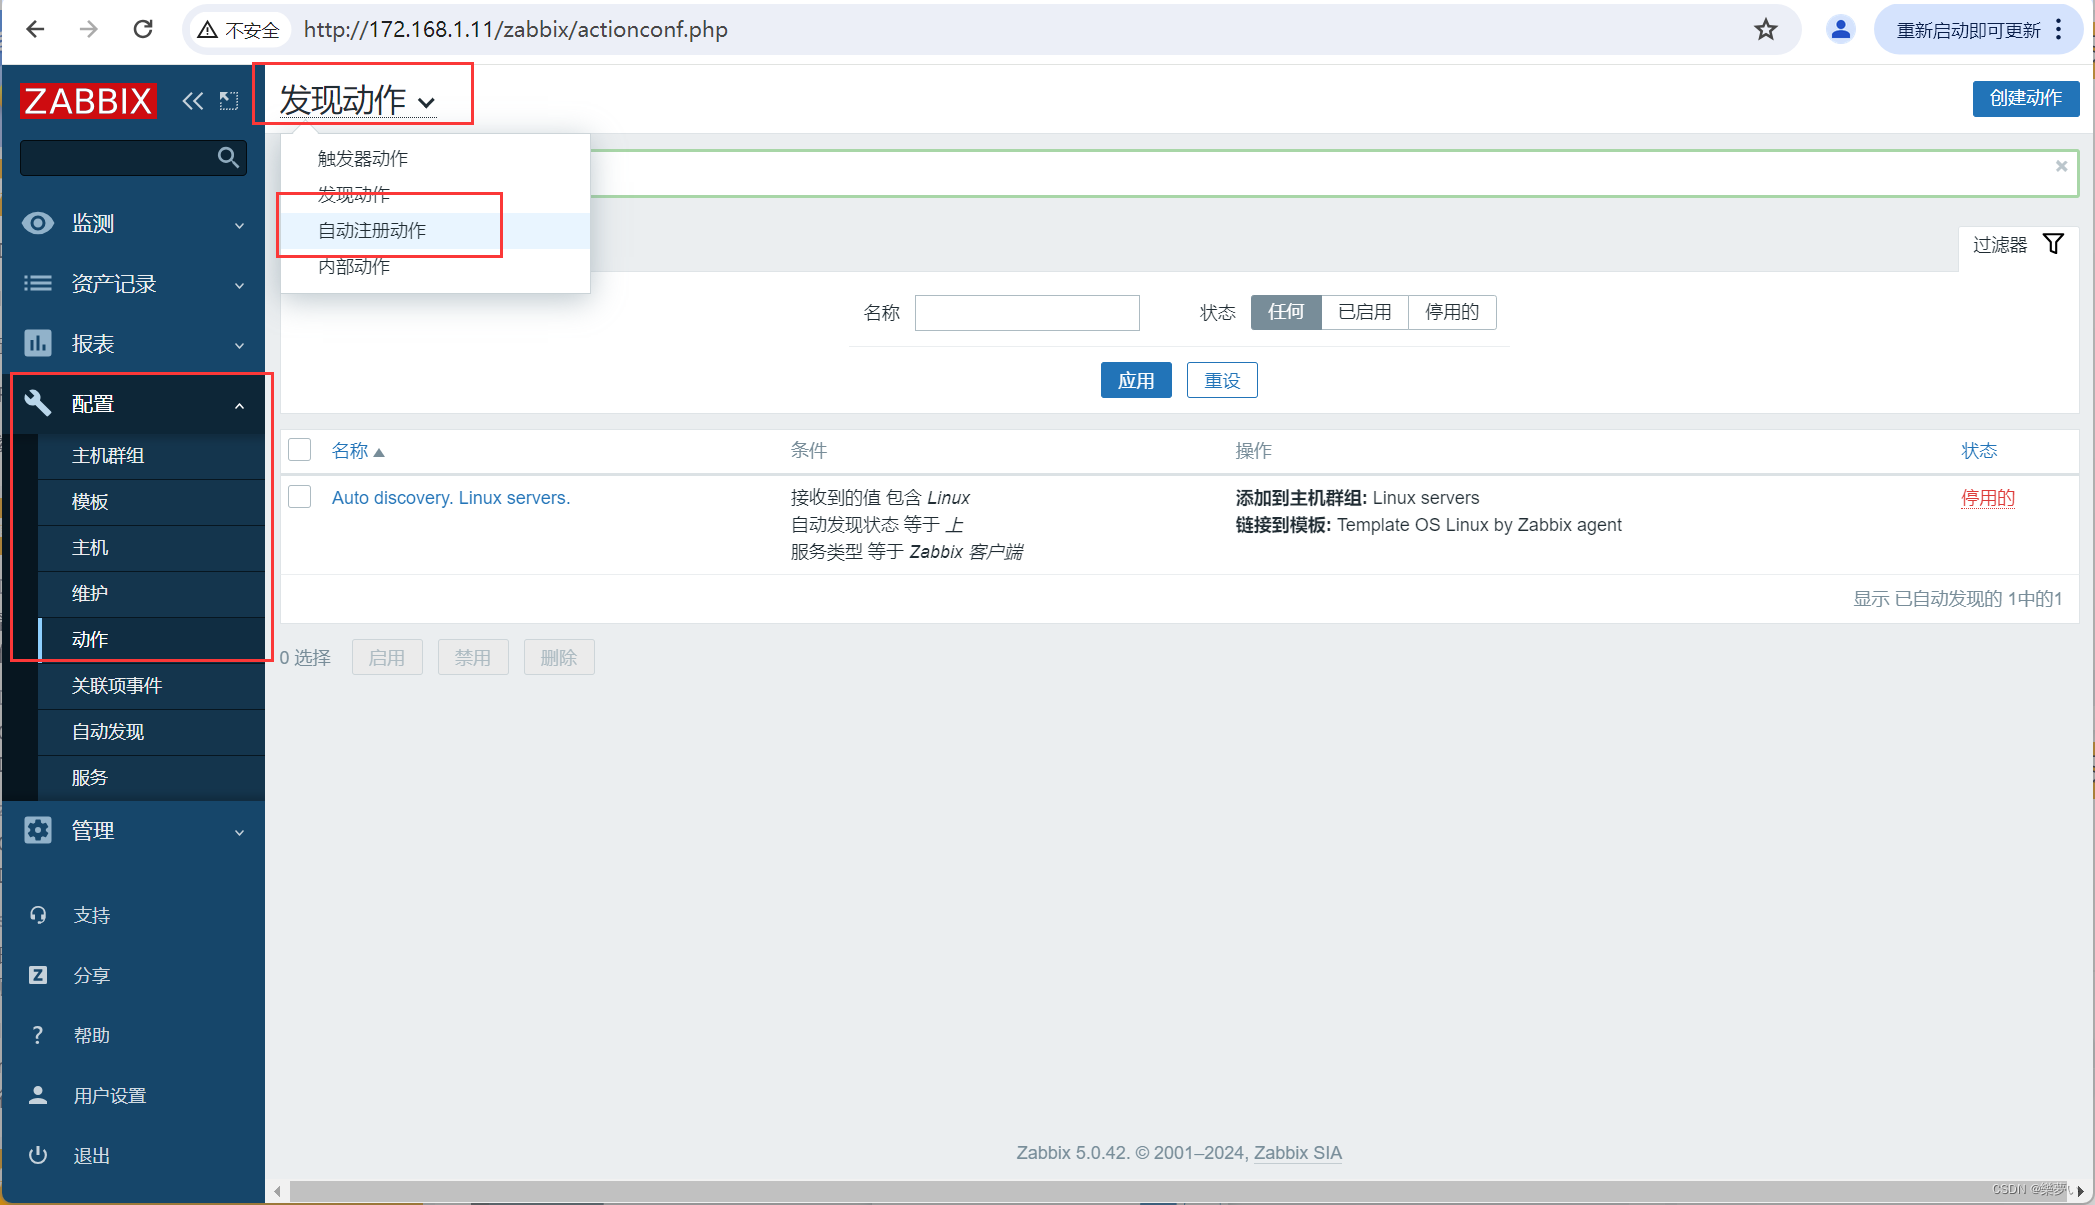
Task: Select the 资产记录 inventory sidebar icon
Action: pyautogui.click(x=37, y=283)
